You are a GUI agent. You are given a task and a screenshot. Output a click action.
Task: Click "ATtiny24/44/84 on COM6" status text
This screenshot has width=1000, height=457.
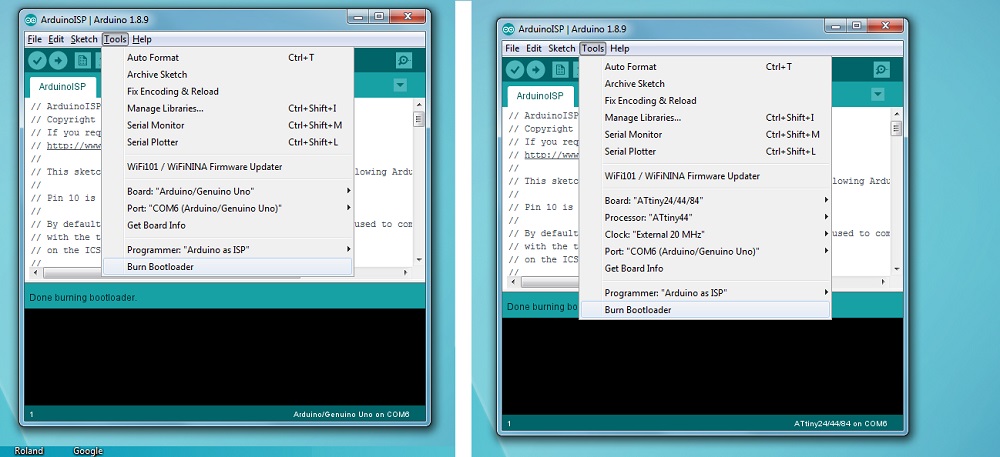(840, 424)
